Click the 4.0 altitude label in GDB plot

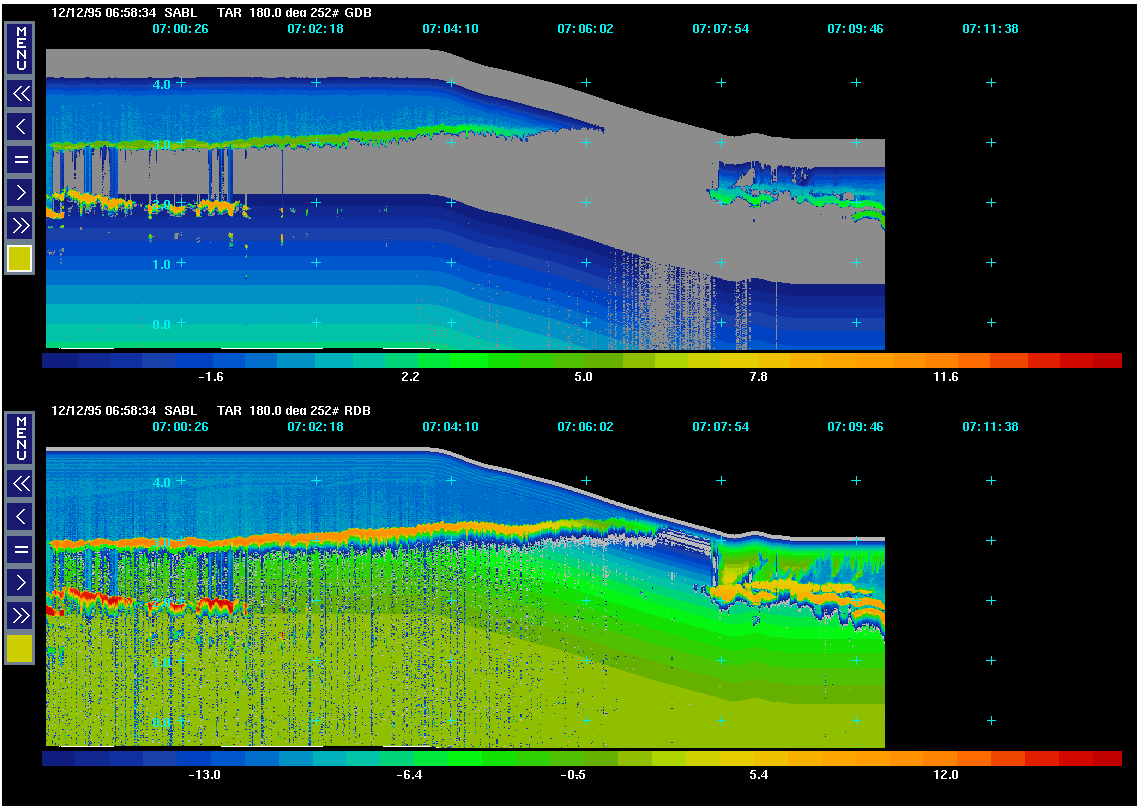[x=162, y=84]
